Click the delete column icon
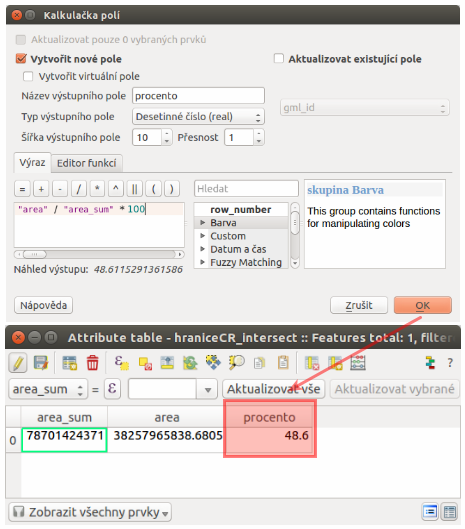 coord(312,363)
